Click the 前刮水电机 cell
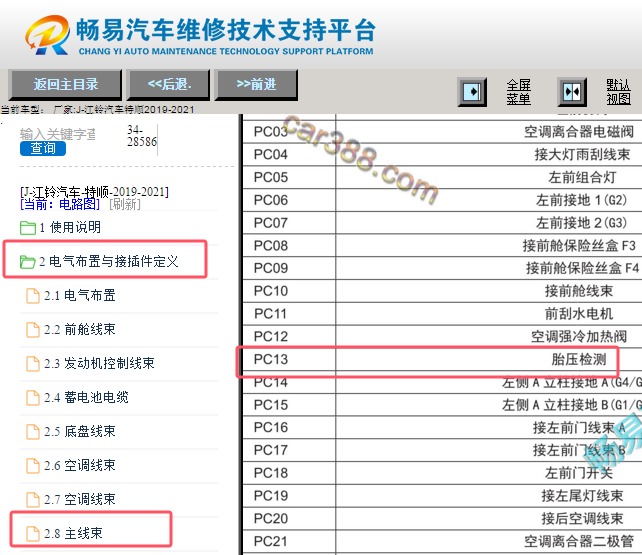 579,314
